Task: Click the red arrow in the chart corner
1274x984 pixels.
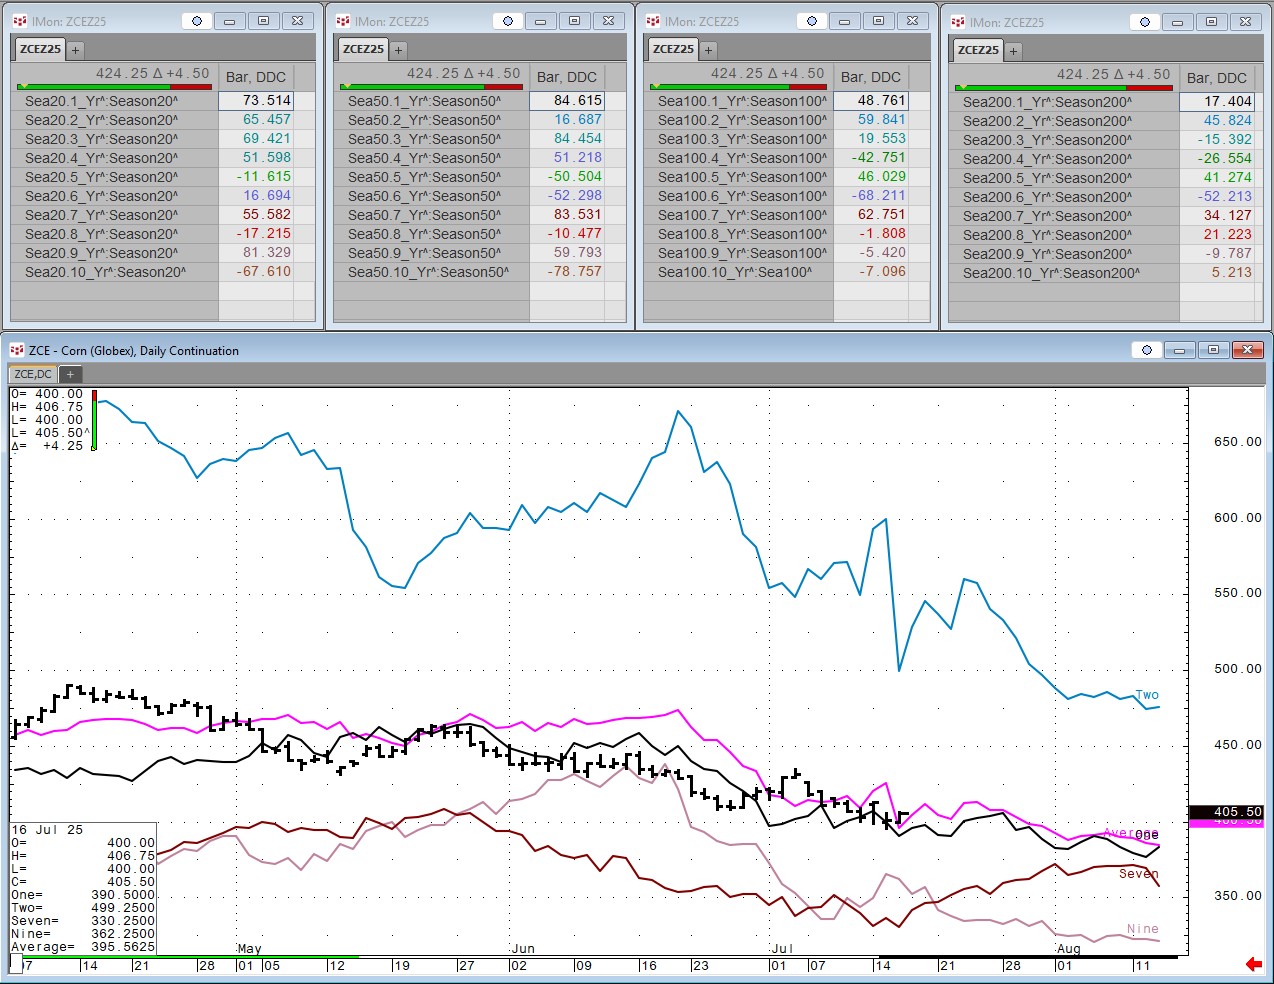Action: (x=1253, y=964)
